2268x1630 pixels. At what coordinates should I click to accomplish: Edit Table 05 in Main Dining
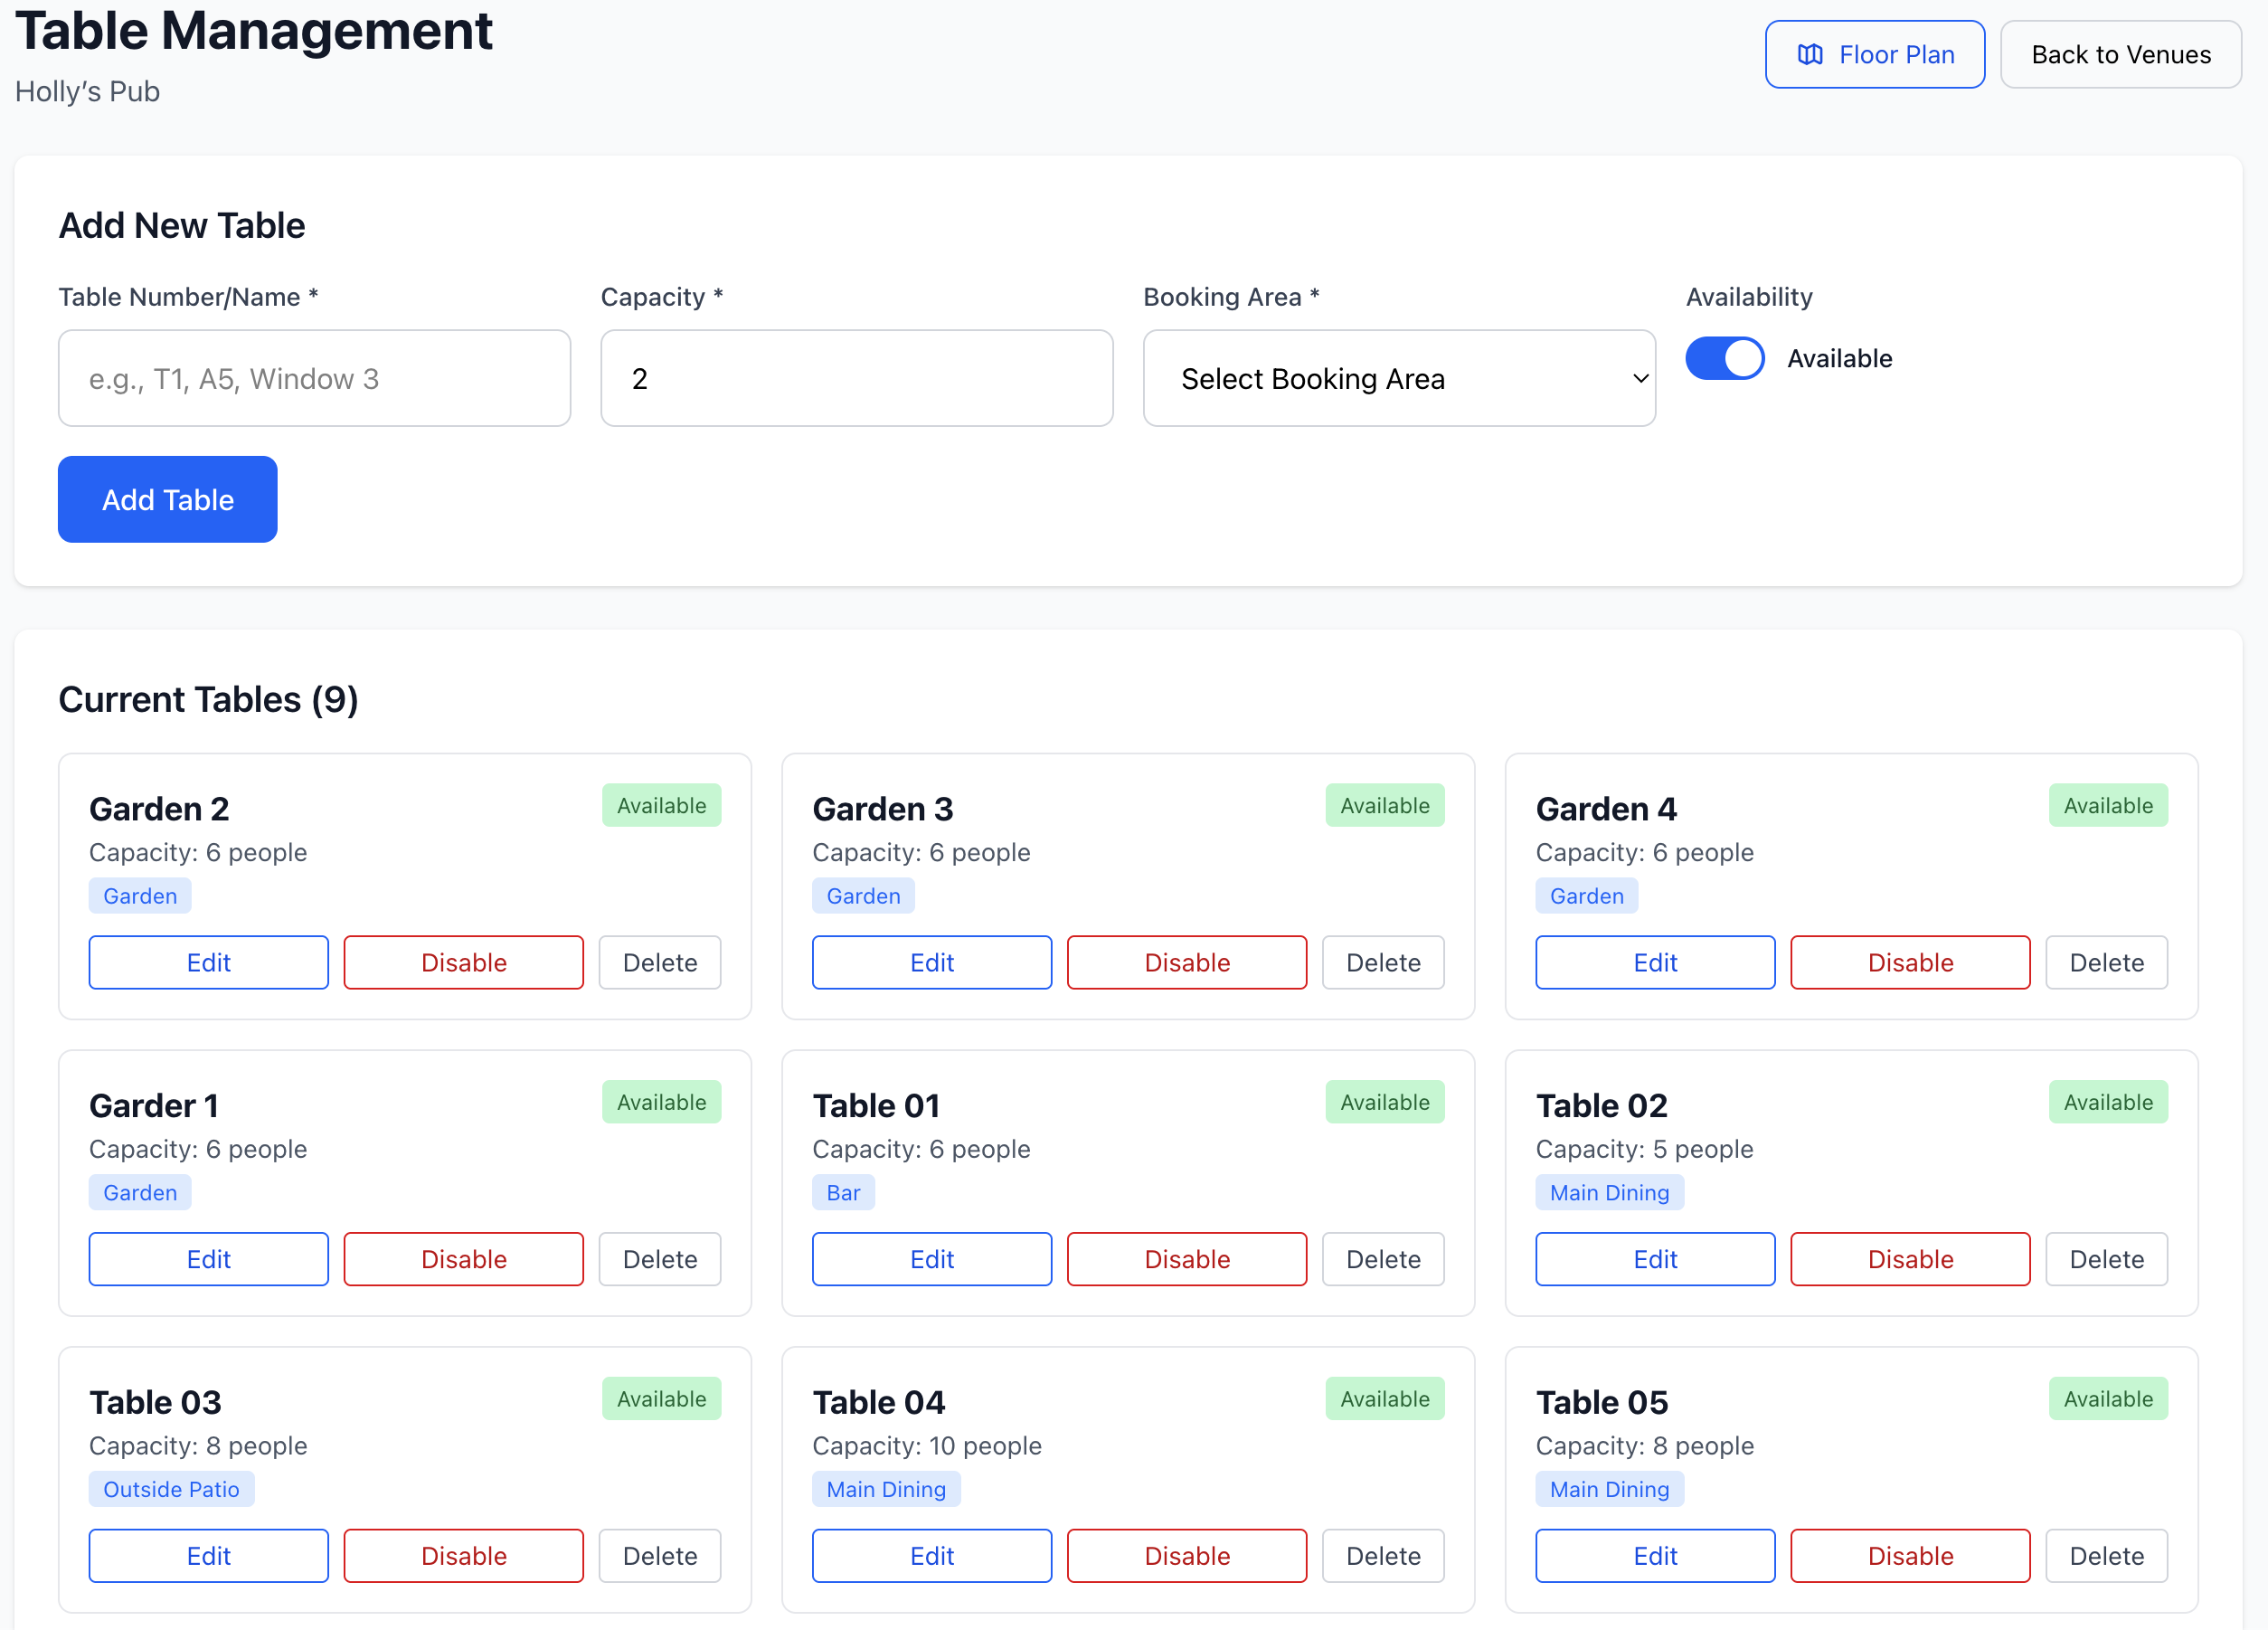pos(1654,1555)
